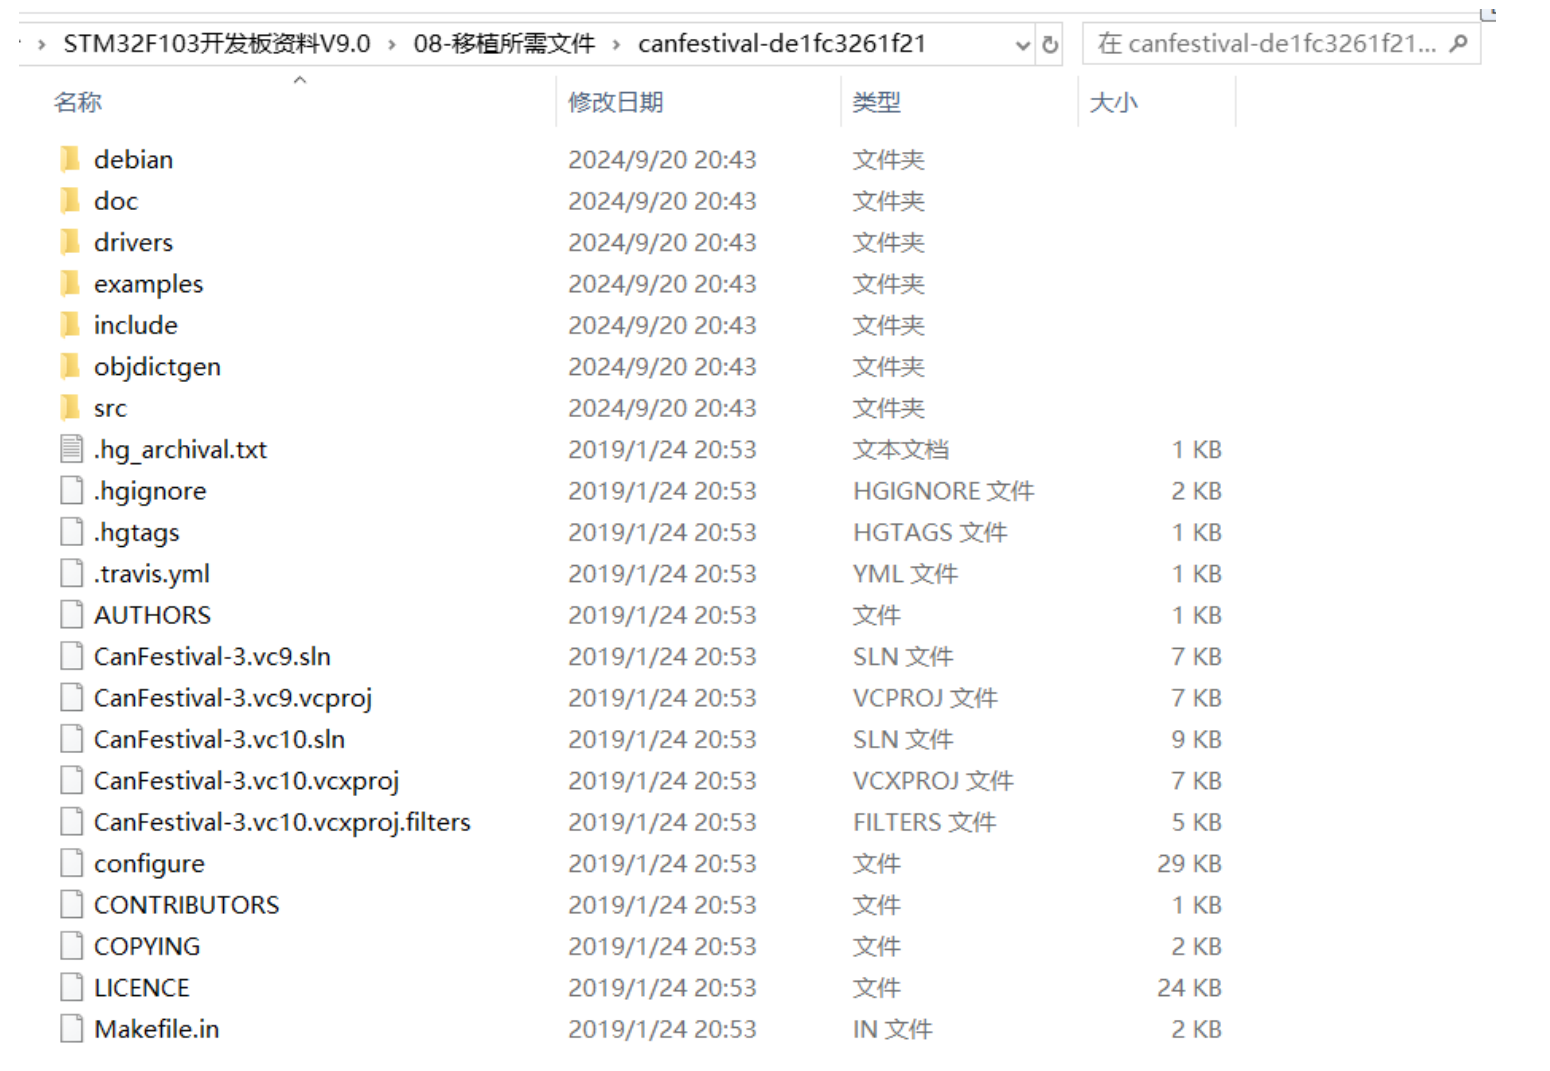Screen dimensions: 1550x1071
Task: Select the CanFestival-3.vc9.sln file name
Action: [x=213, y=657]
